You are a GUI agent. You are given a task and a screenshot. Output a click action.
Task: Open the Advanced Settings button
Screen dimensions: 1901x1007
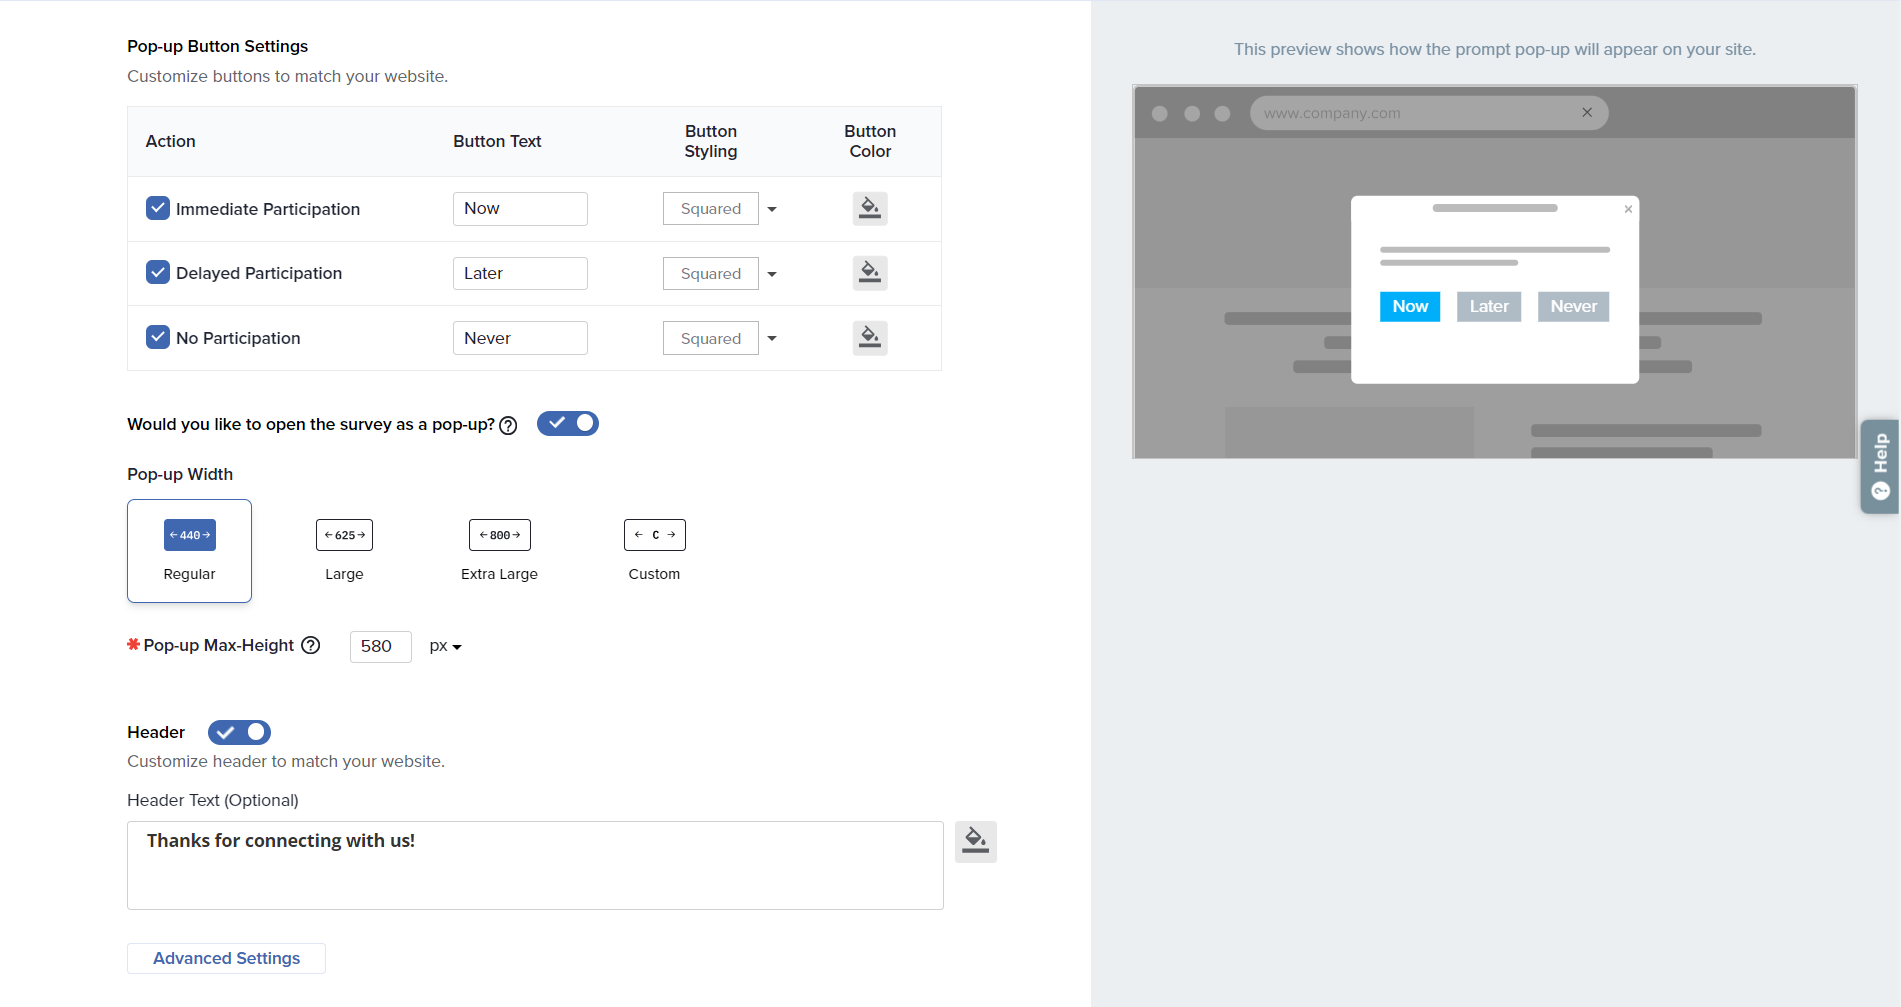[x=226, y=958]
